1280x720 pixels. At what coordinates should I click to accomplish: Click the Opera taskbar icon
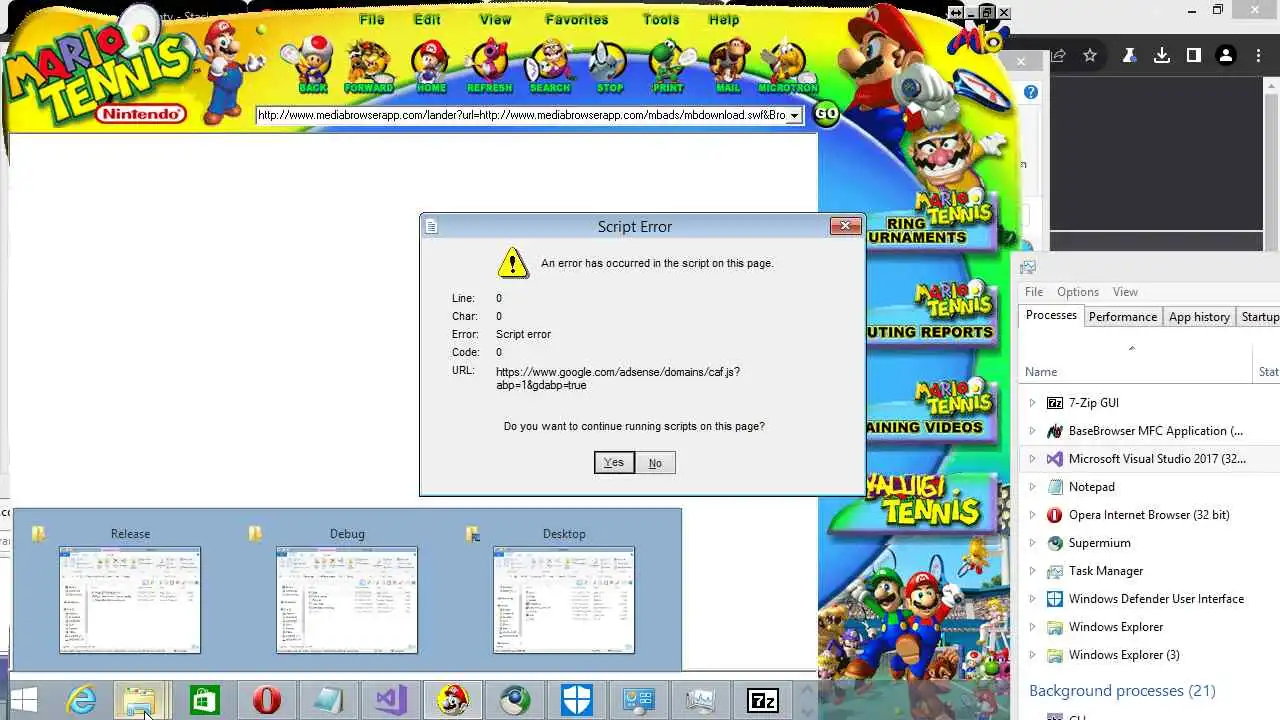pos(266,701)
